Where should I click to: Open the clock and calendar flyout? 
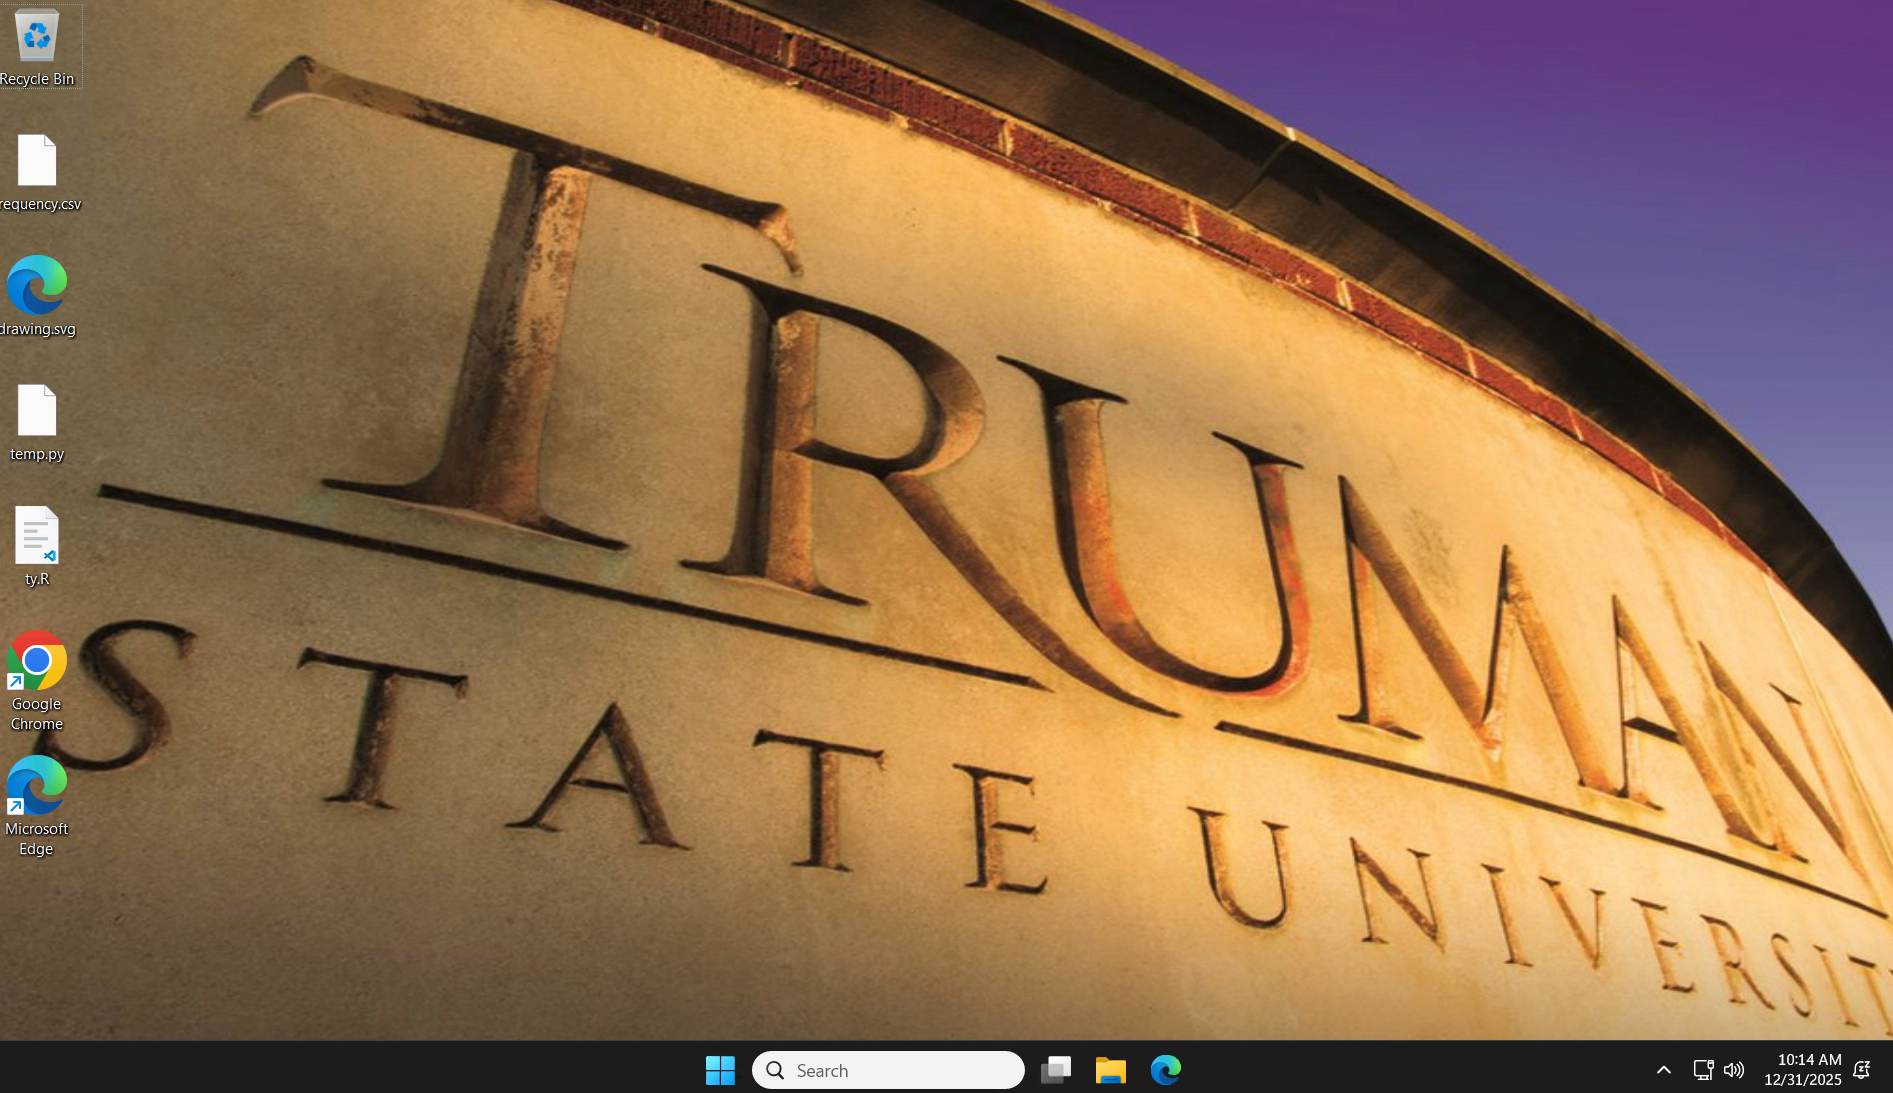(x=1803, y=1070)
